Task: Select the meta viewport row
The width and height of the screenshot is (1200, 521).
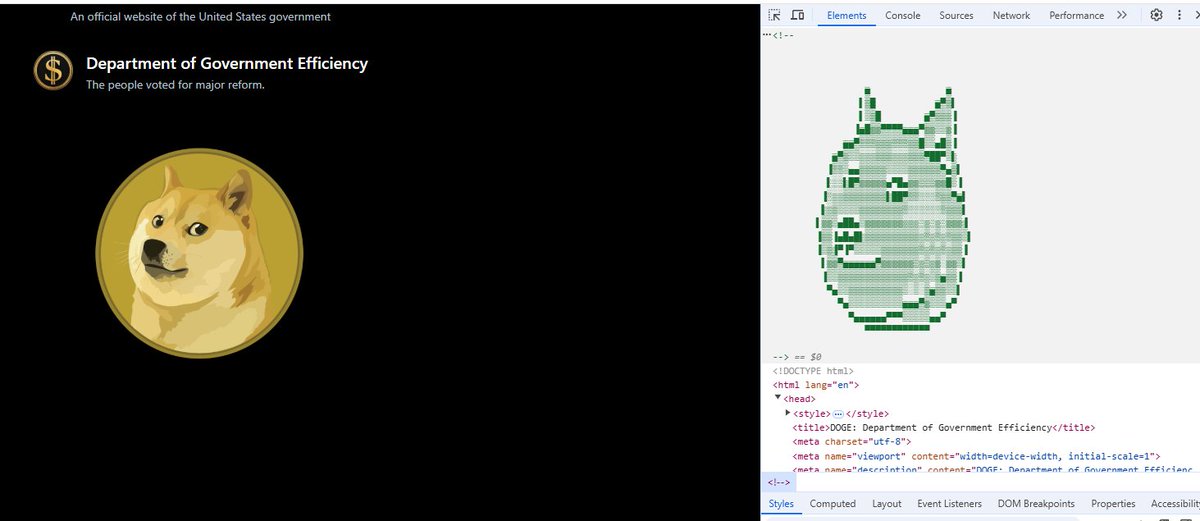Action: pos(976,456)
